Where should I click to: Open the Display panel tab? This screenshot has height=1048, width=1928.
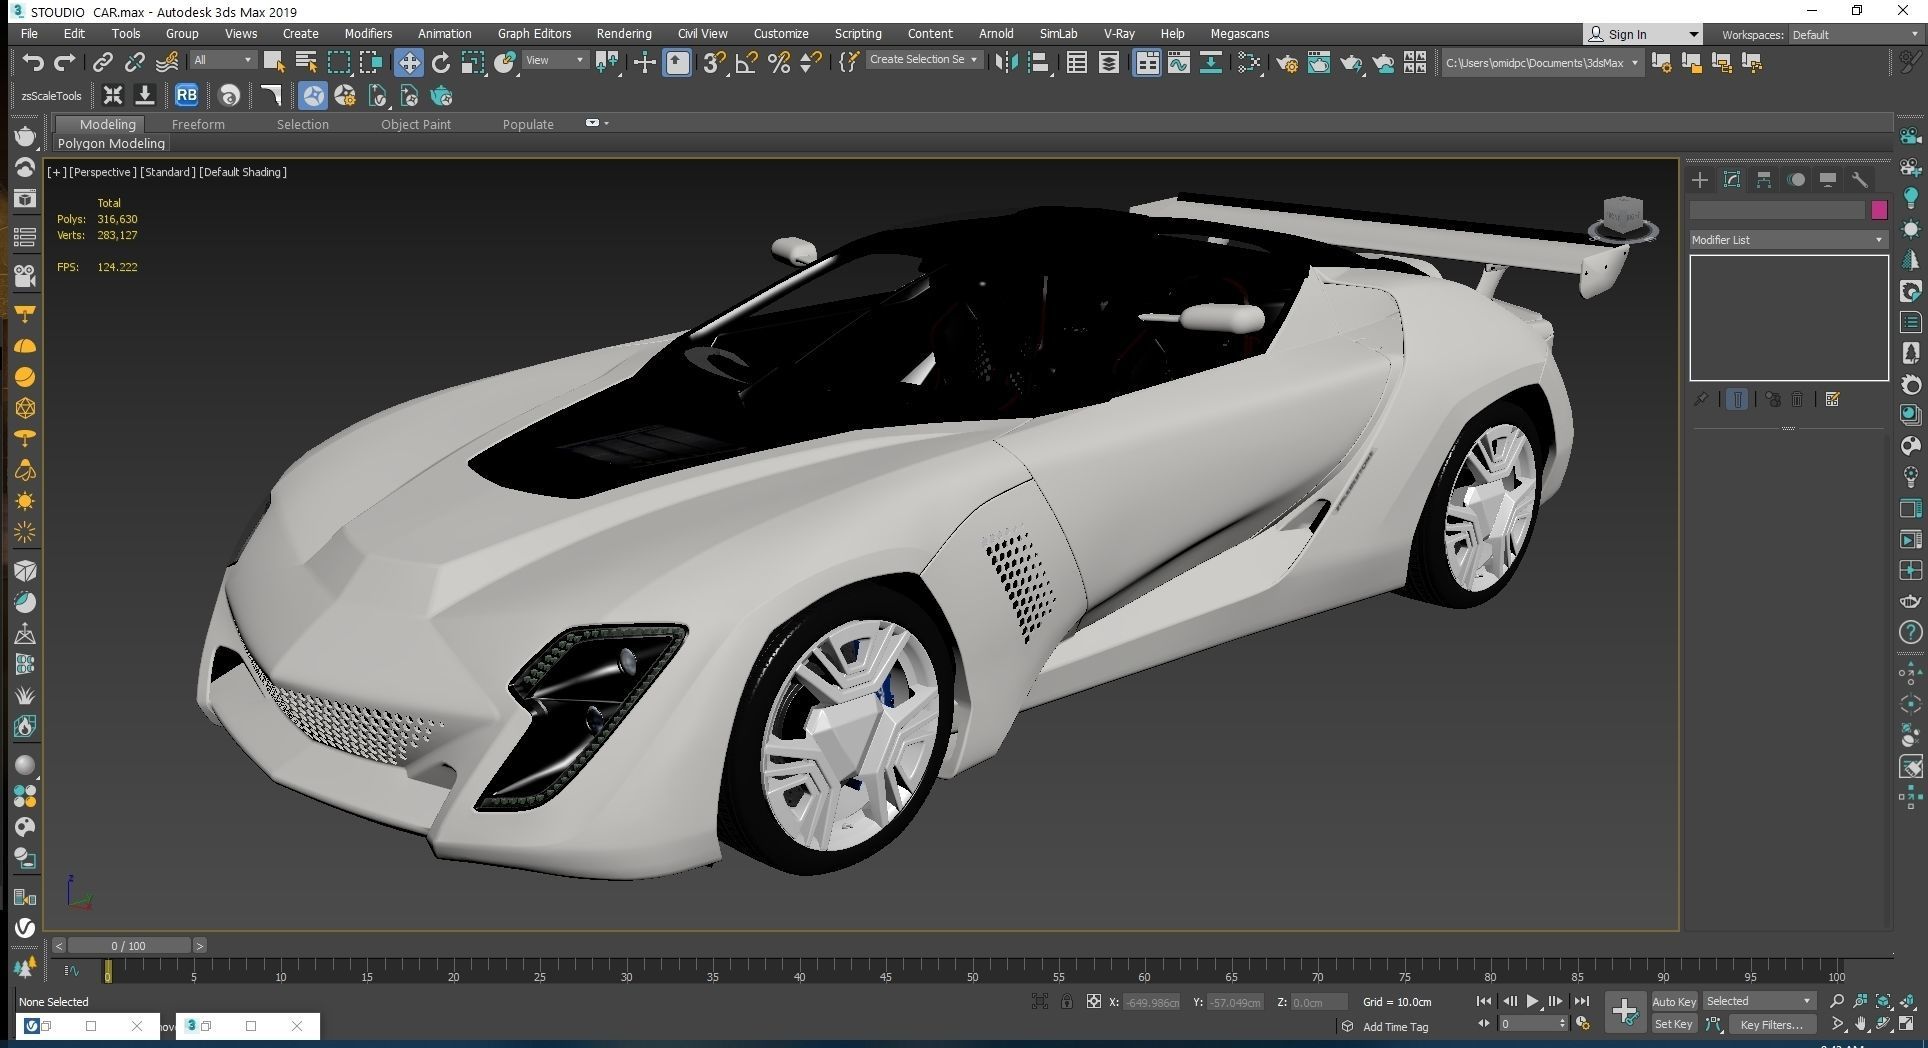click(1828, 180)
